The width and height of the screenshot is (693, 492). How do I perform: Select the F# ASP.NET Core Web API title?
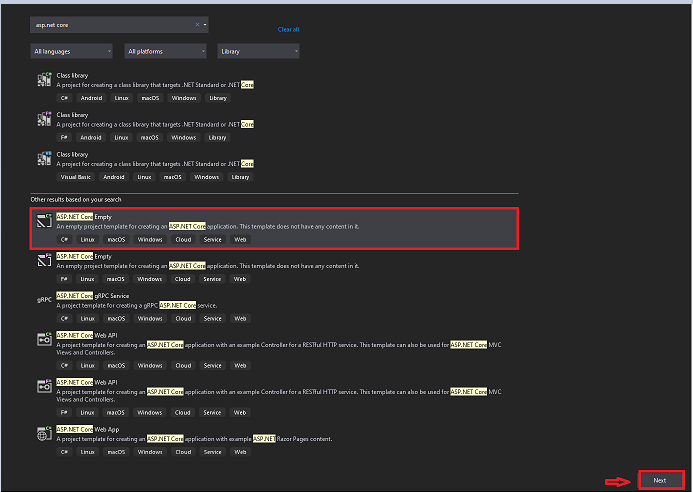(x=87, y=382)
